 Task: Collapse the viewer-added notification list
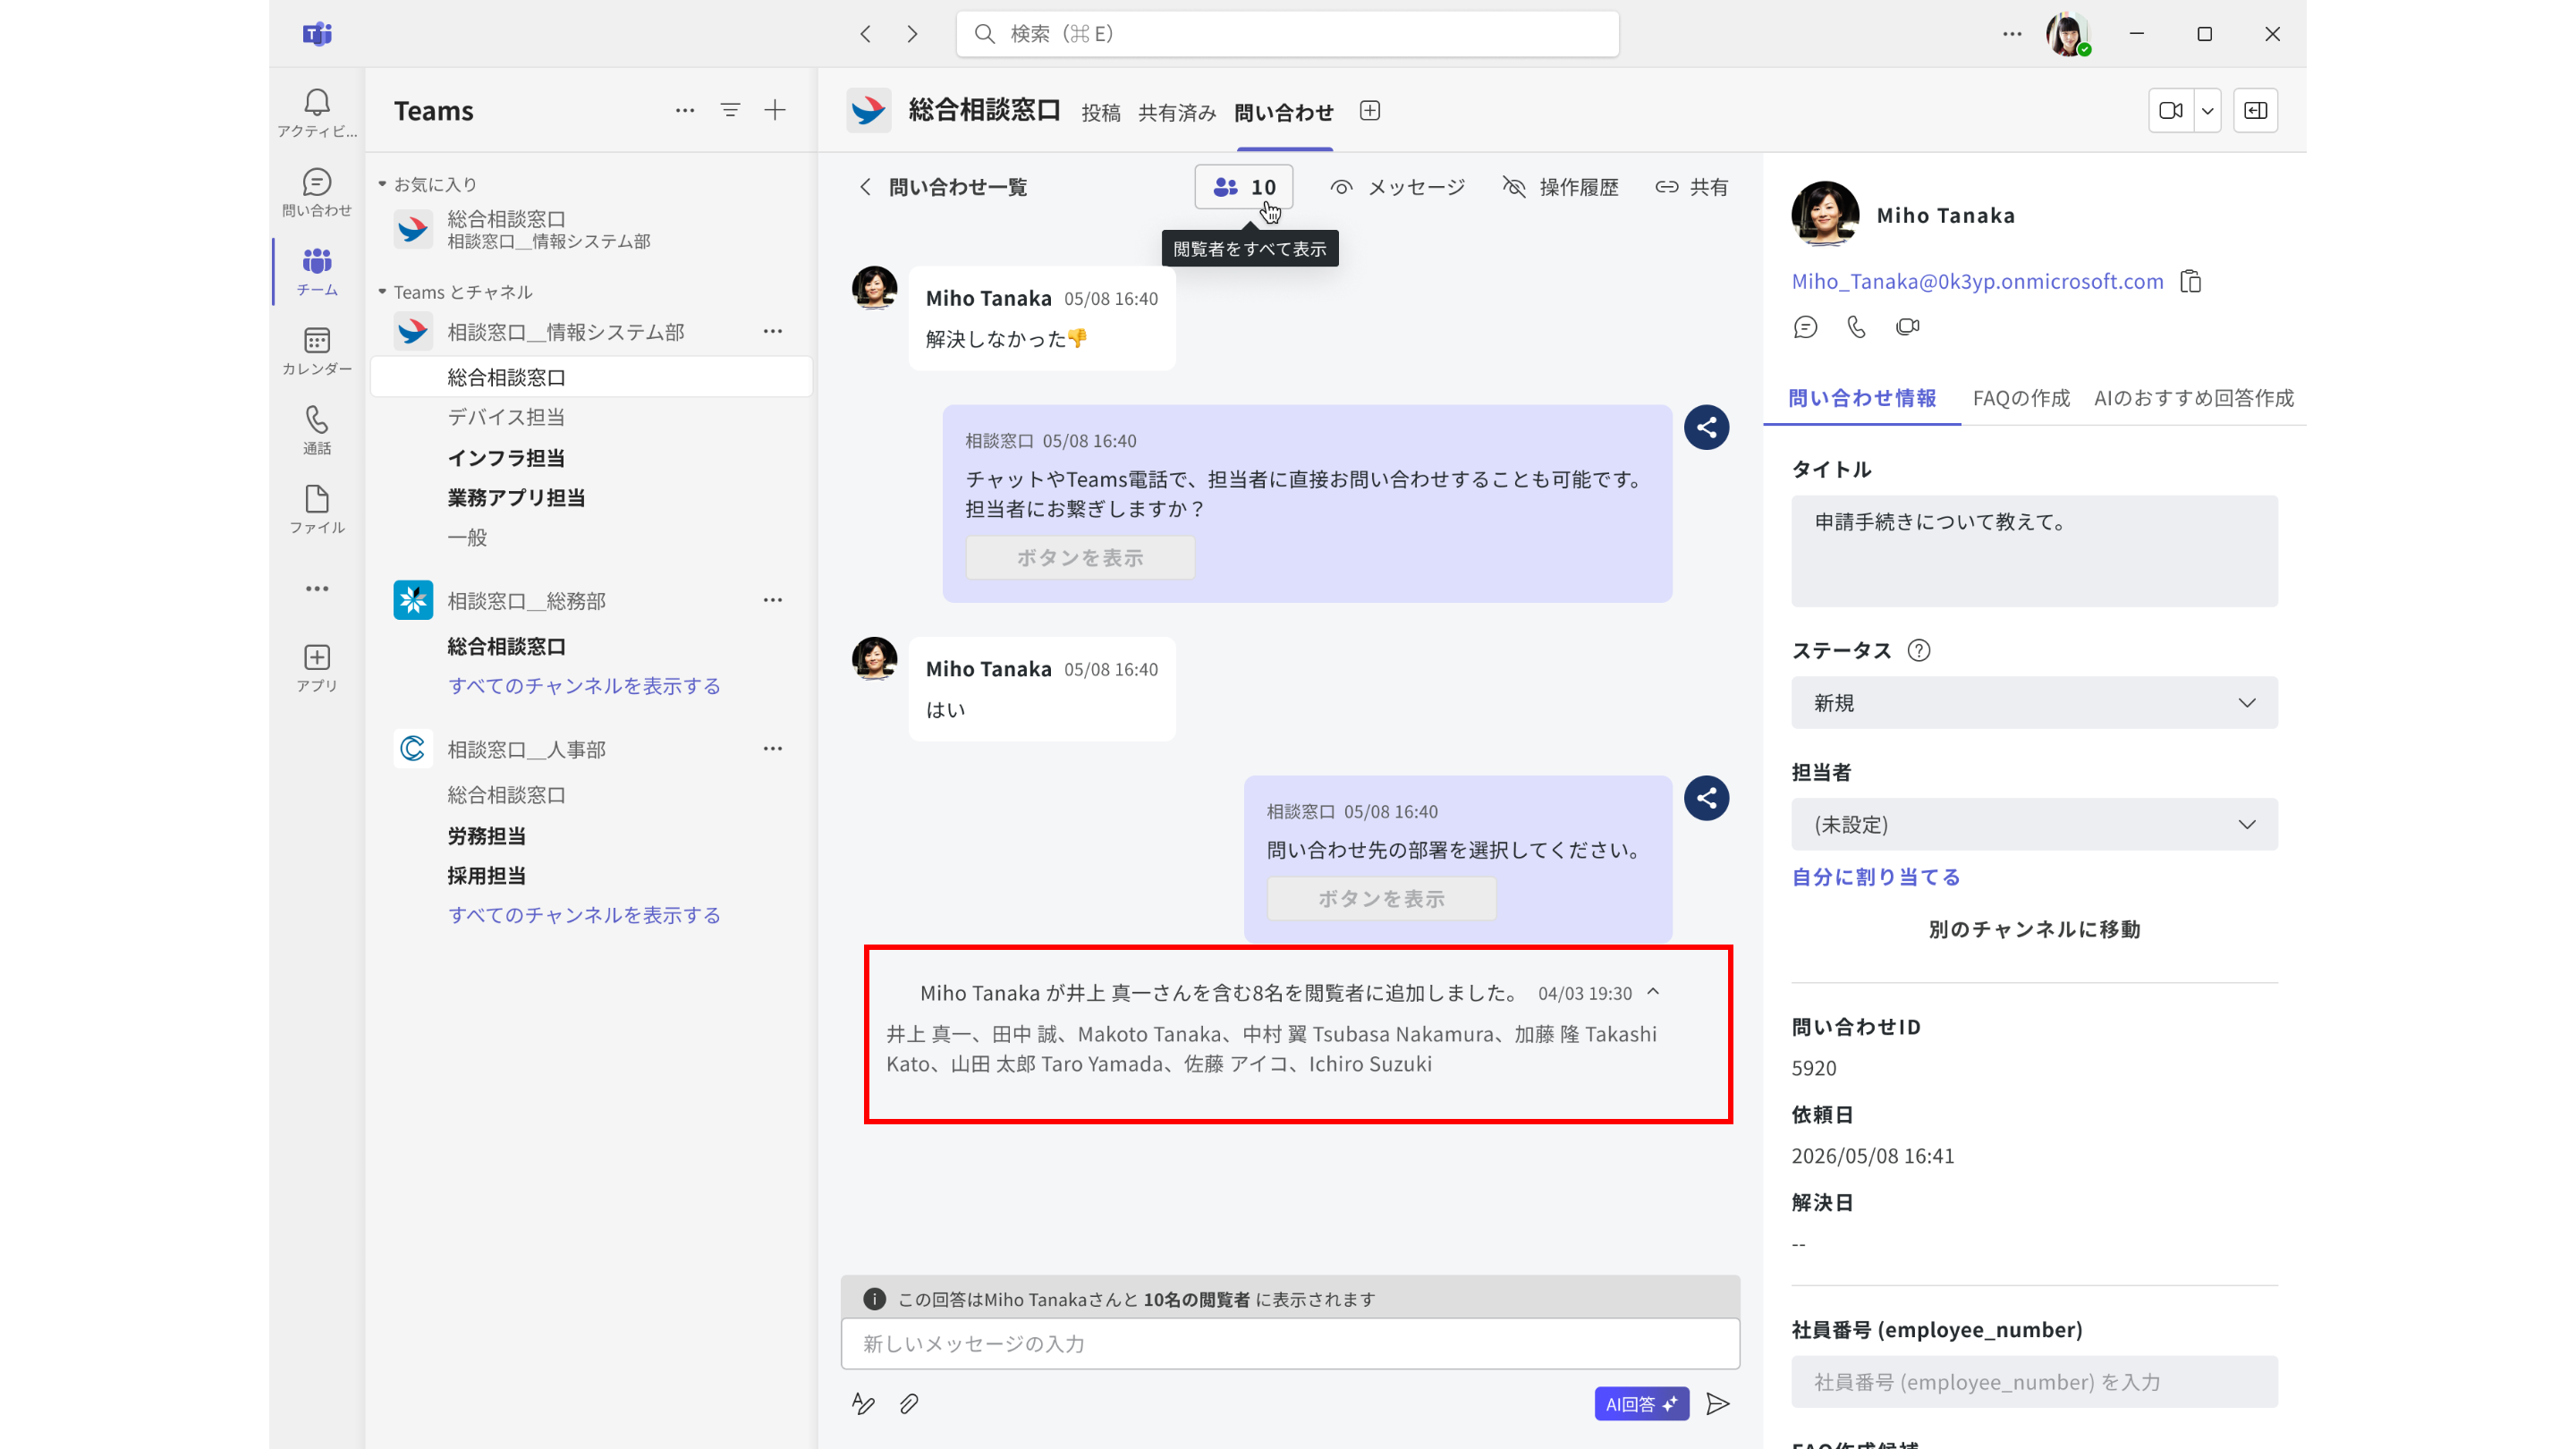(x=1653, y=992)
